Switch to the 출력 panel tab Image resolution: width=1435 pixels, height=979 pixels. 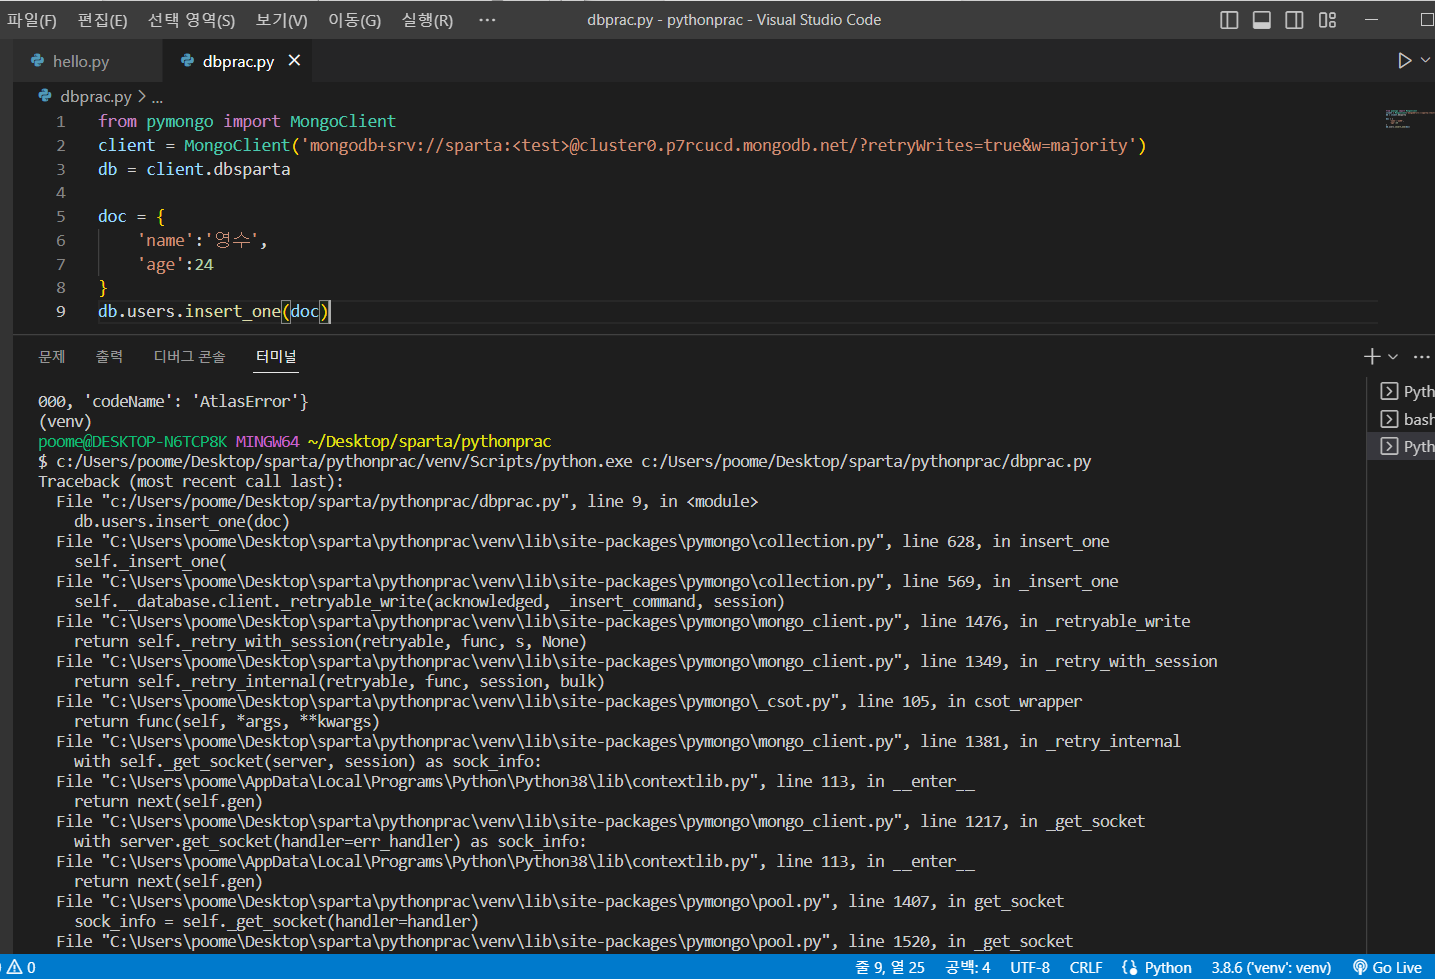click(109, 357)
